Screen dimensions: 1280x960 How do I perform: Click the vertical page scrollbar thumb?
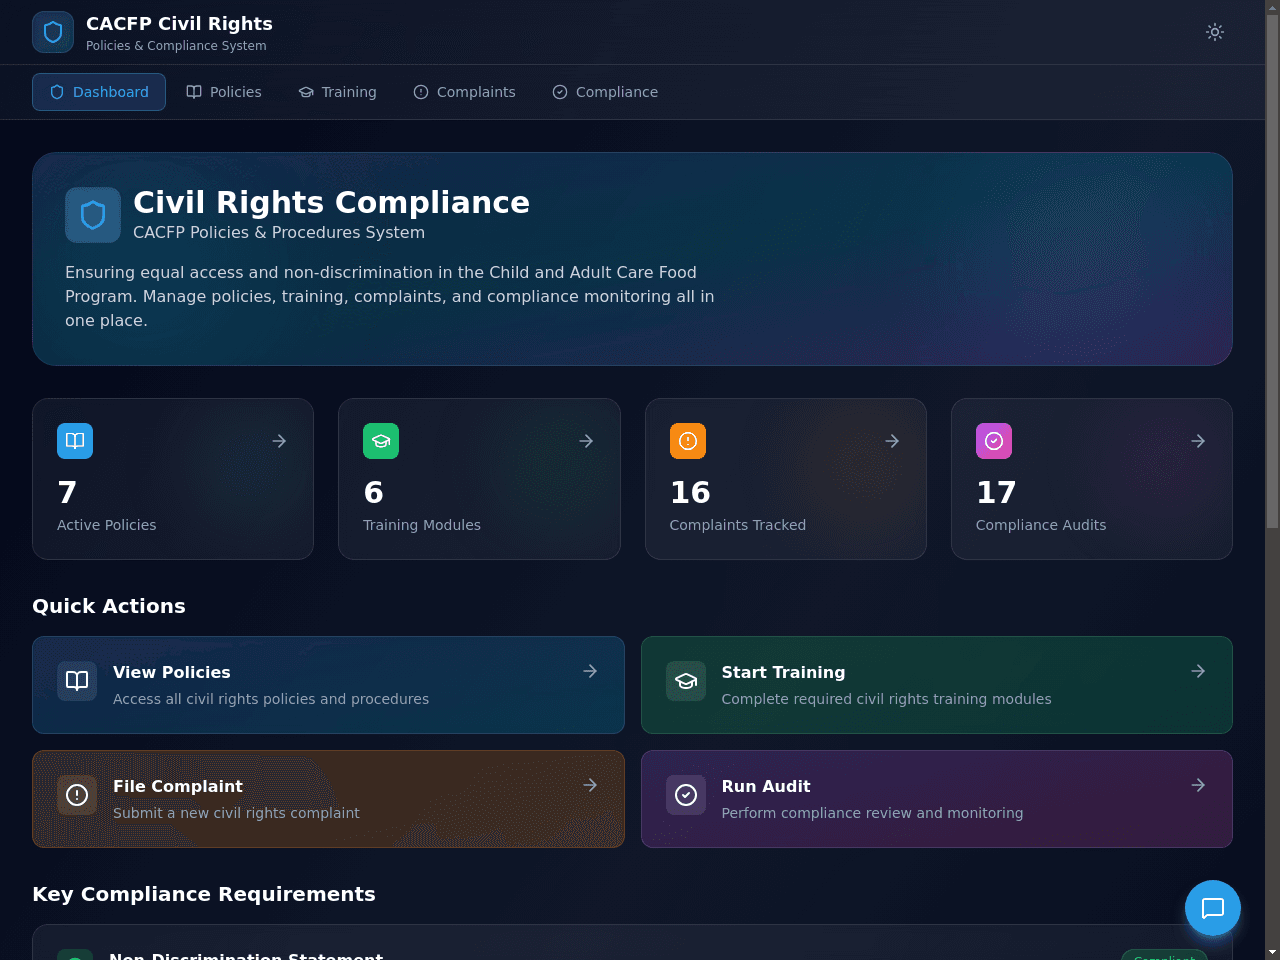pos(1272,270)
